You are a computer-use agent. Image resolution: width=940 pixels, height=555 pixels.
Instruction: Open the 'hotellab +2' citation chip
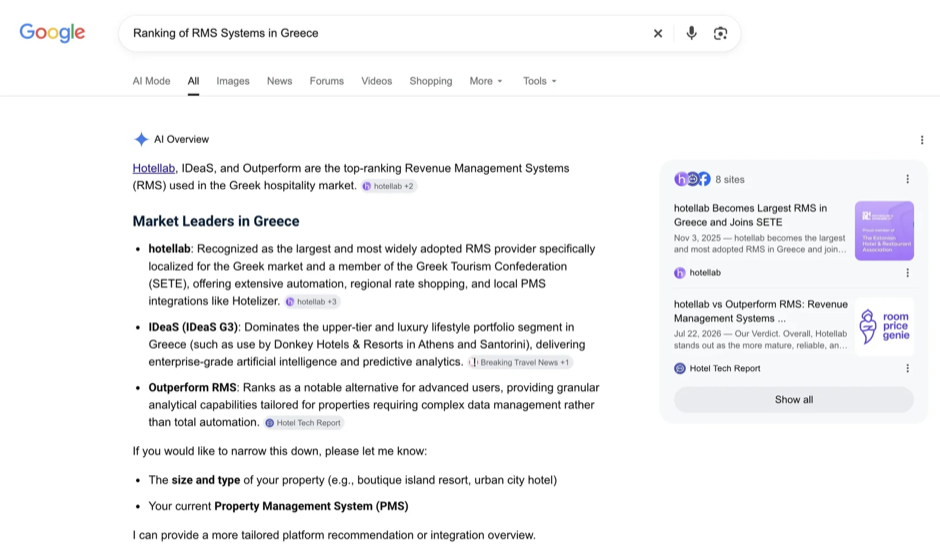pyautogui.click(x=388, y=186)
